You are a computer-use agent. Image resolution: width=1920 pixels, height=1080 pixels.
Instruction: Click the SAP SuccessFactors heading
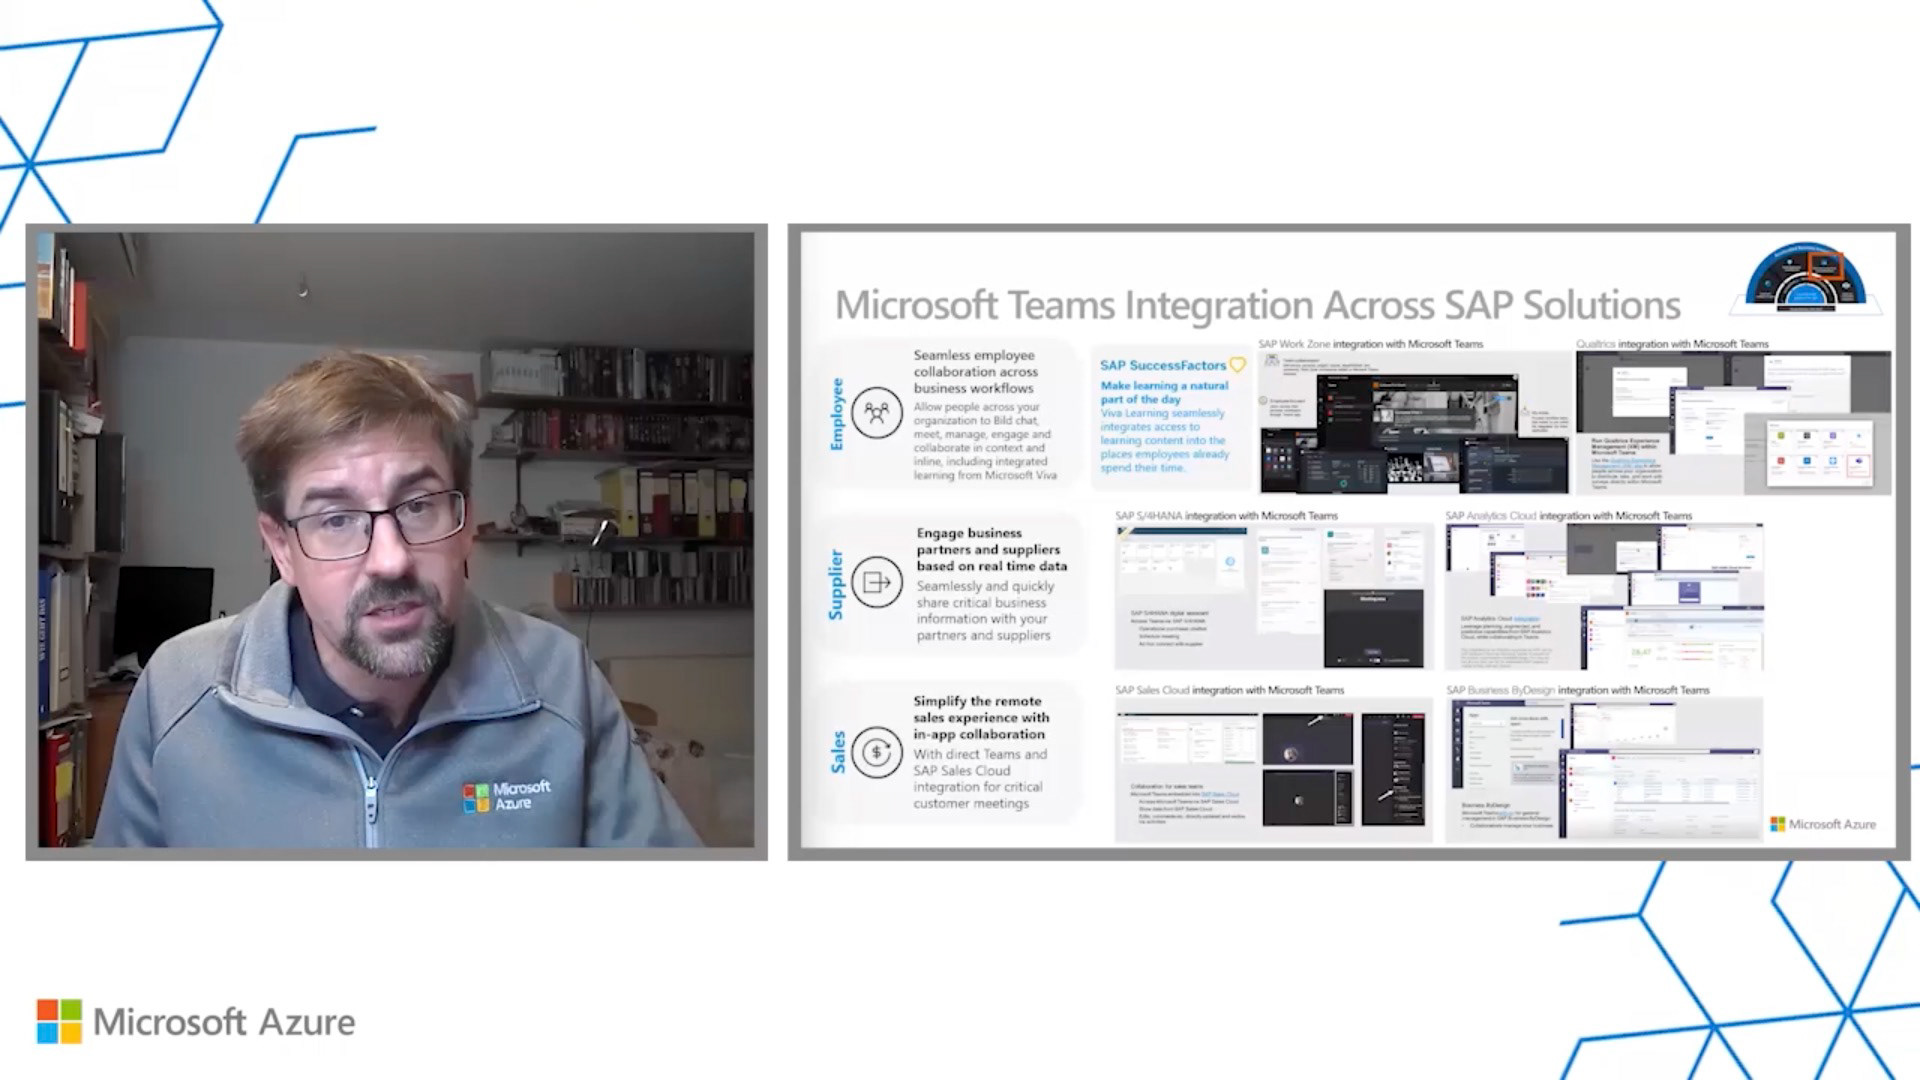click(1162, 365)
